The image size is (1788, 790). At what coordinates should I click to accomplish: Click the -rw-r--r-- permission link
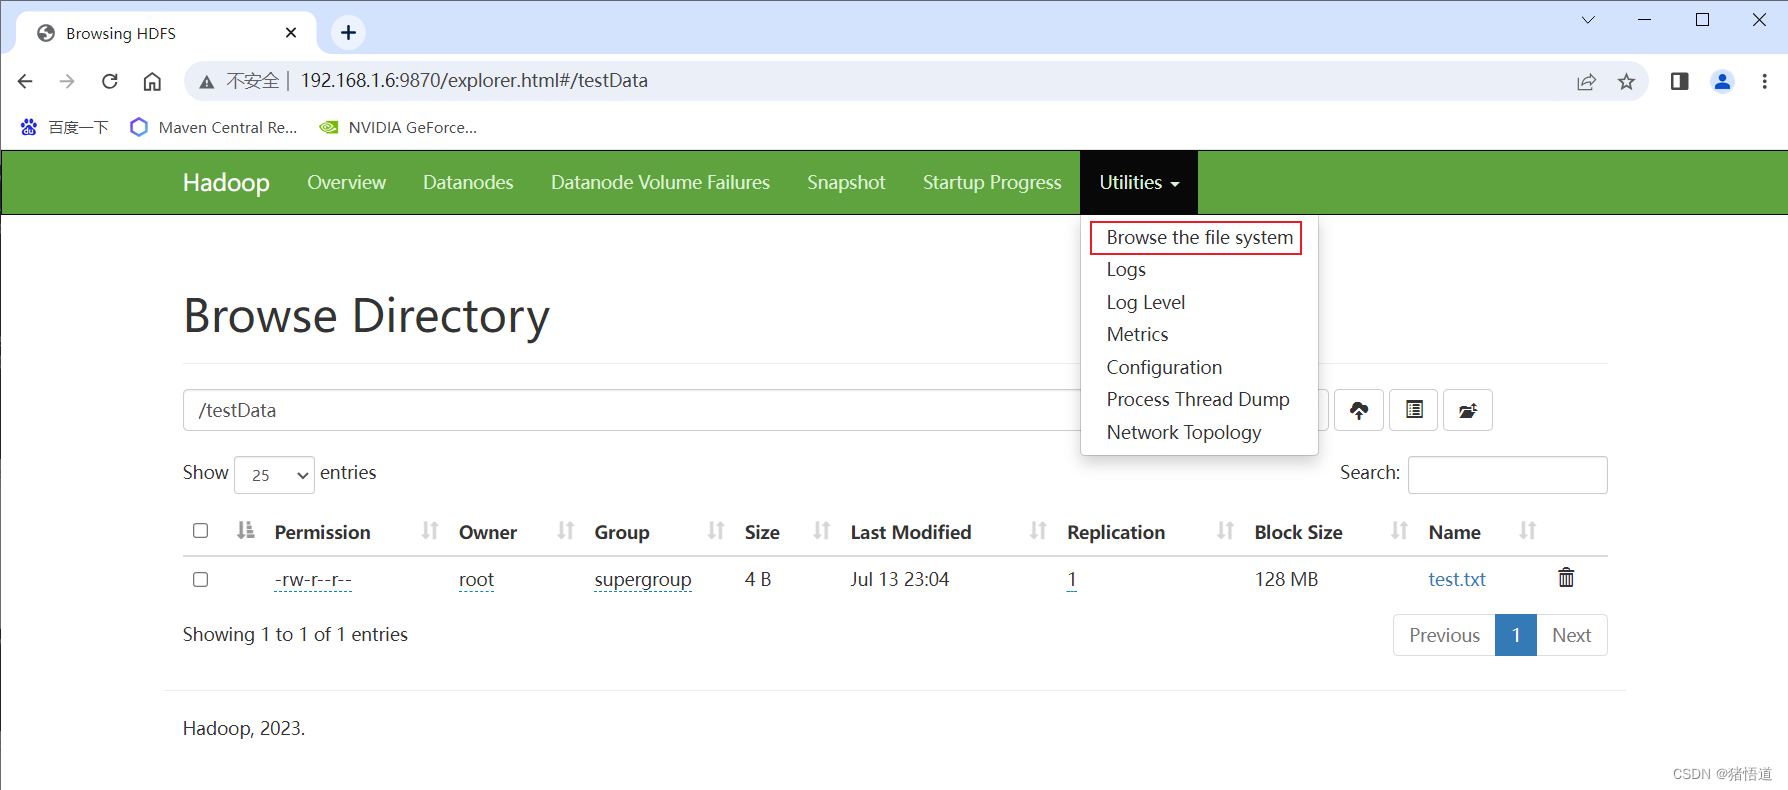click(x=313, y=580)
